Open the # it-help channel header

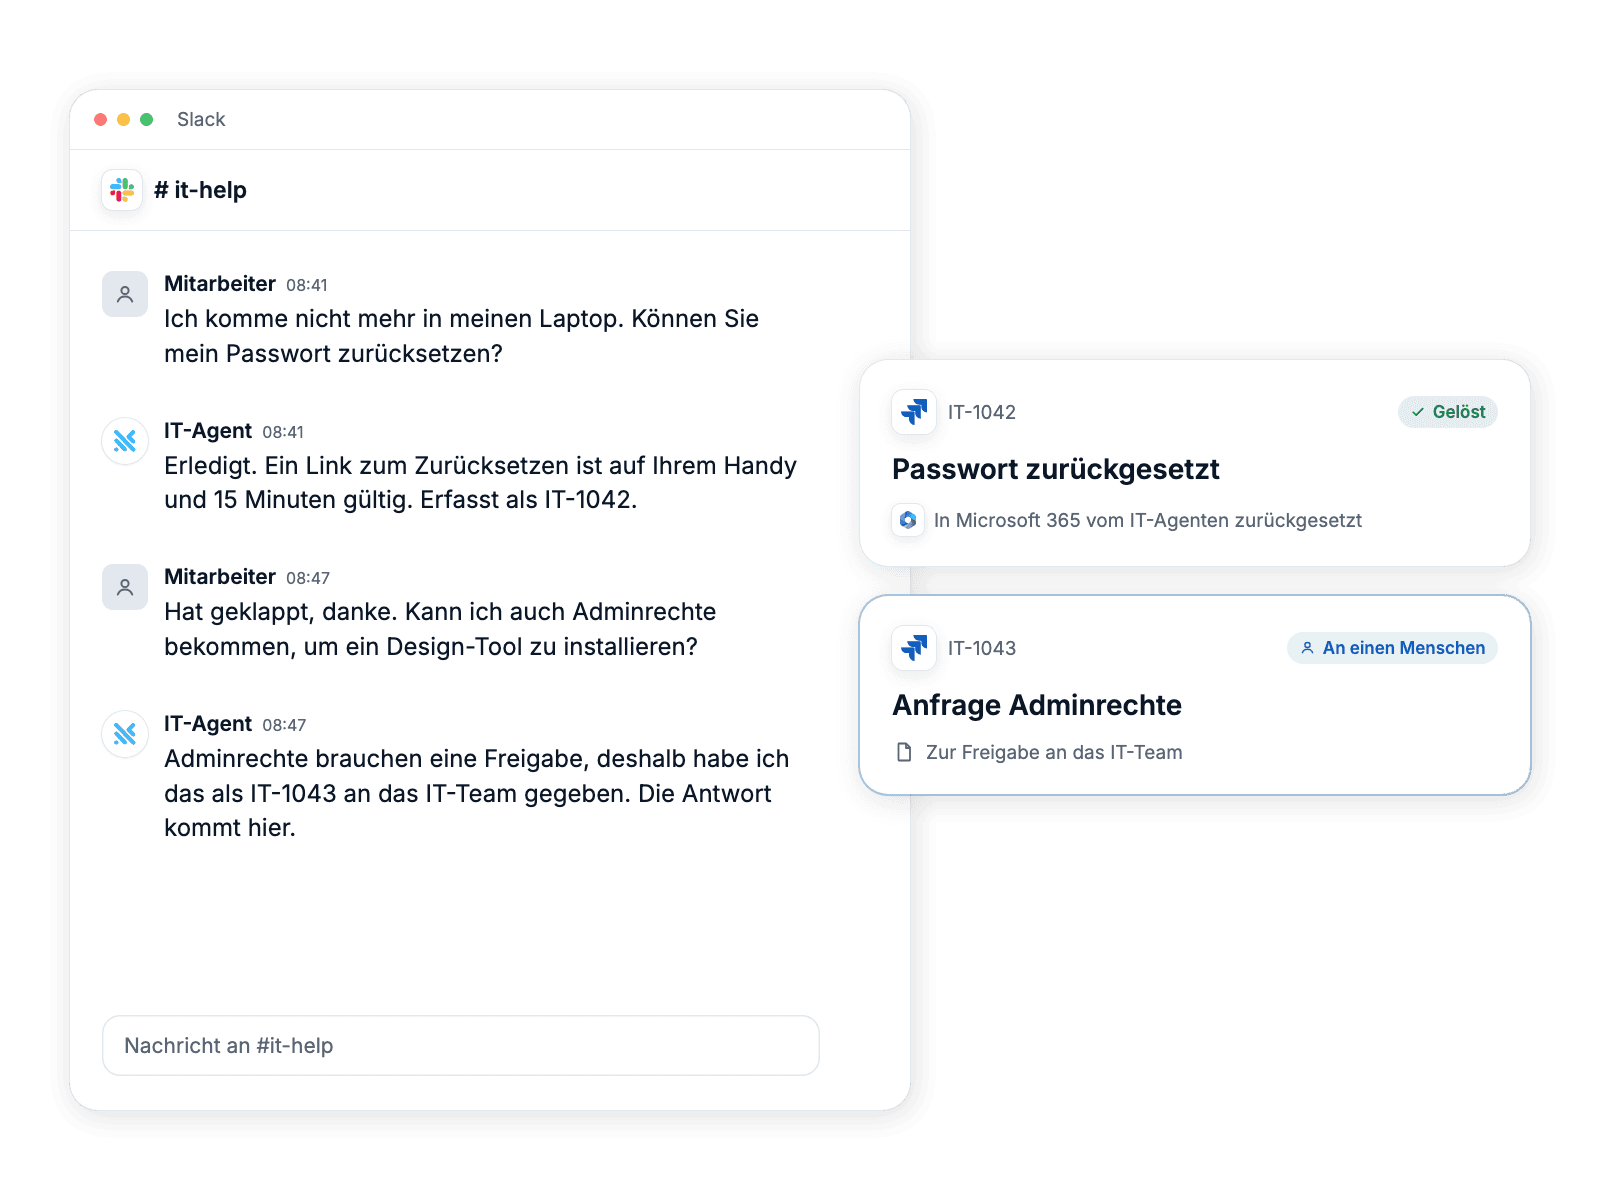[x=201, y=190]
